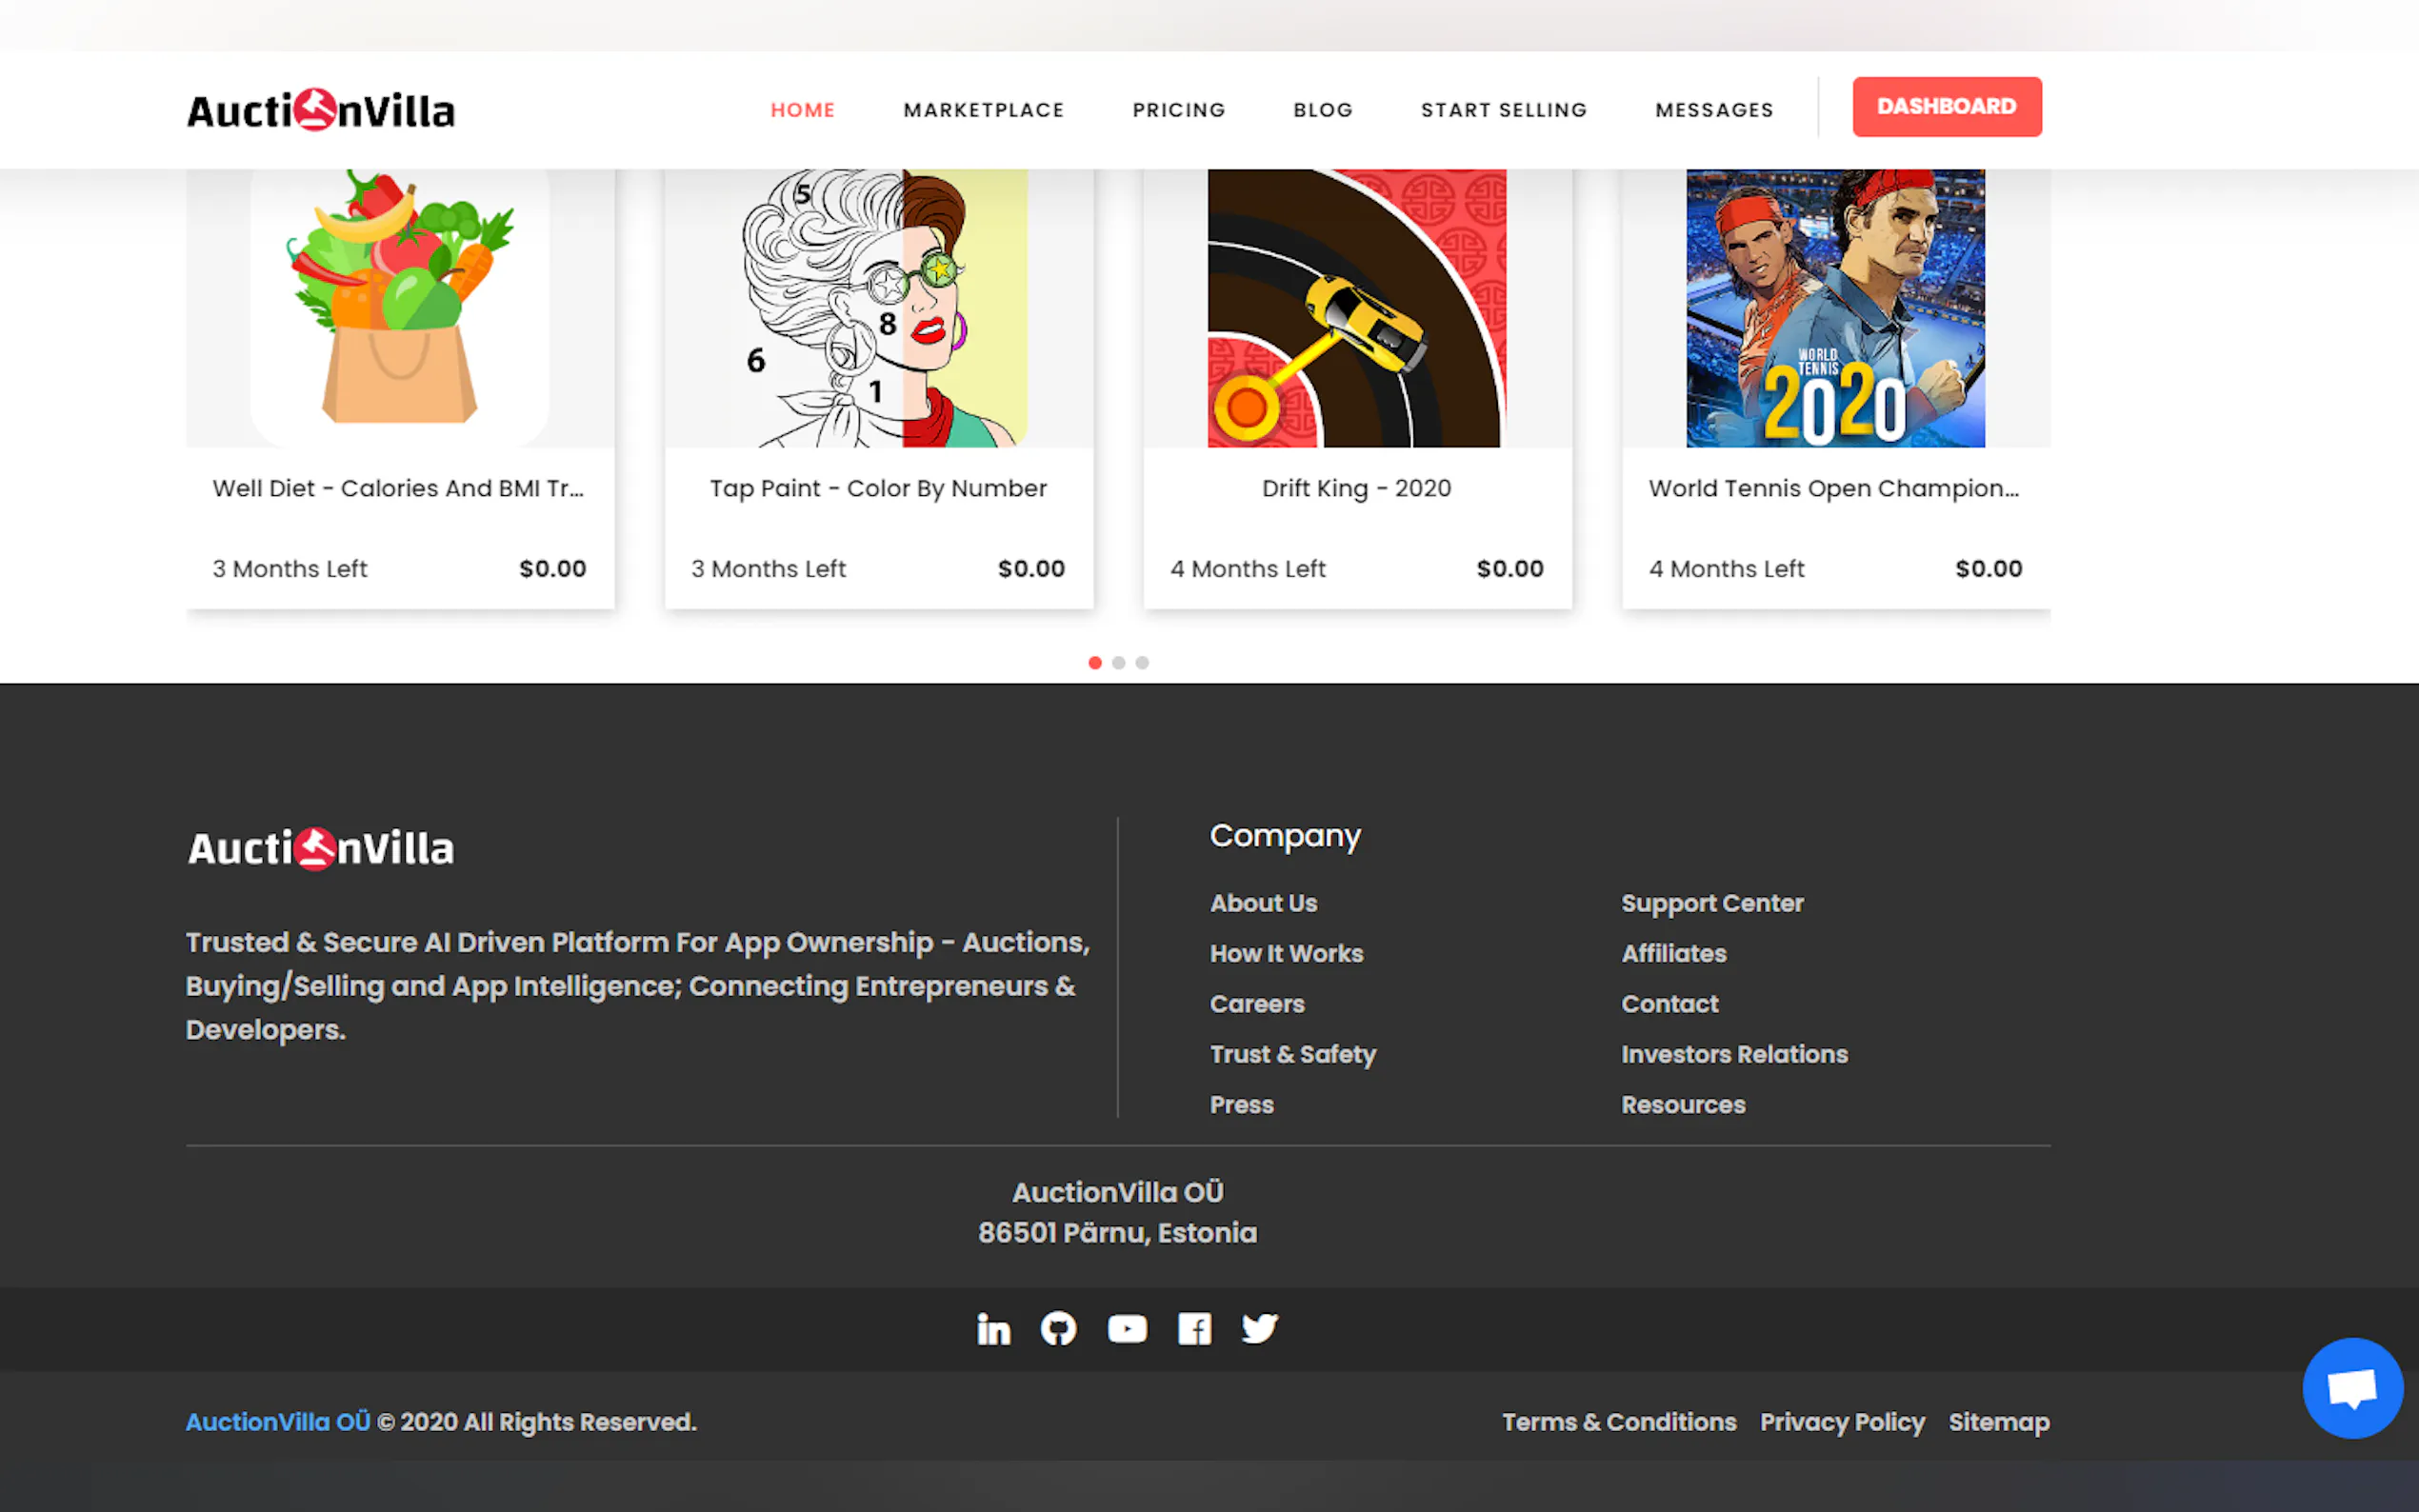
Task: Open the Trust & Safety footer link
Action: pos(1292,1054)
